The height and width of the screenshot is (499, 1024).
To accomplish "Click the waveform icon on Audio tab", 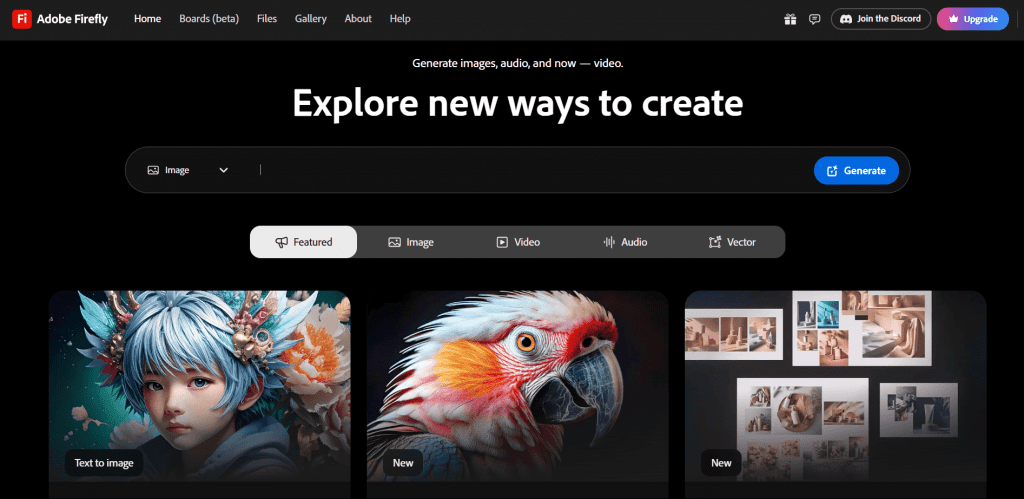I will (x=609, y=242).
